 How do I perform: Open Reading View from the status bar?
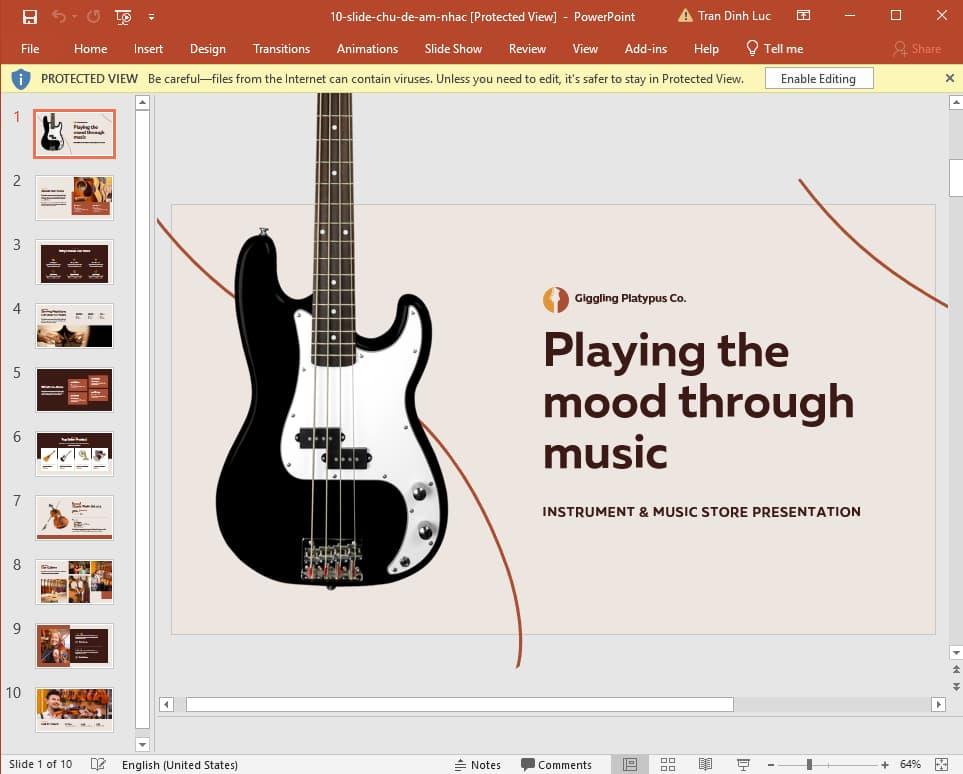pyautogui.click(x=704, y=764)
